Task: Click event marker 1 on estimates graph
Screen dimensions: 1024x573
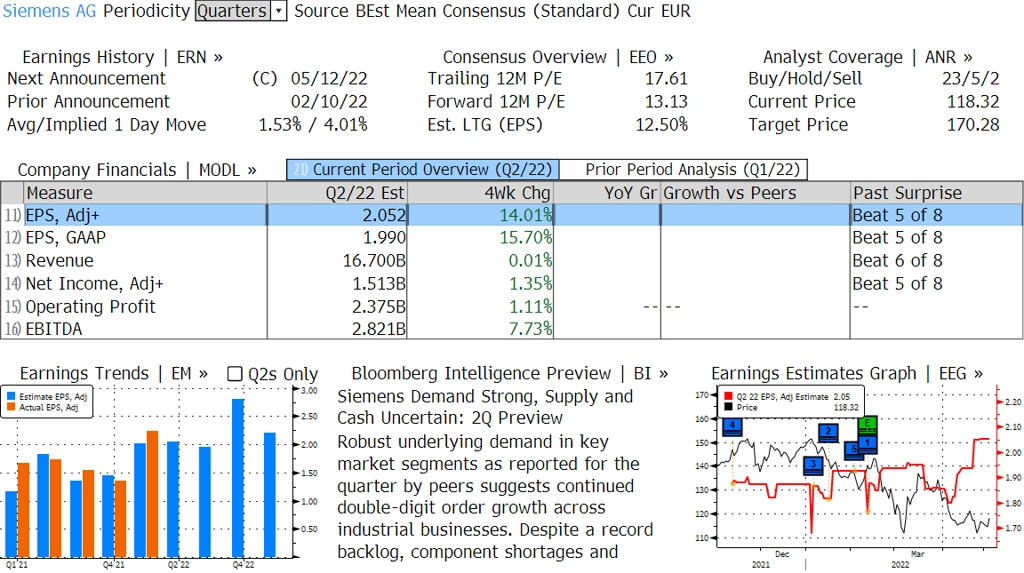Action: [x=867, y=444]
